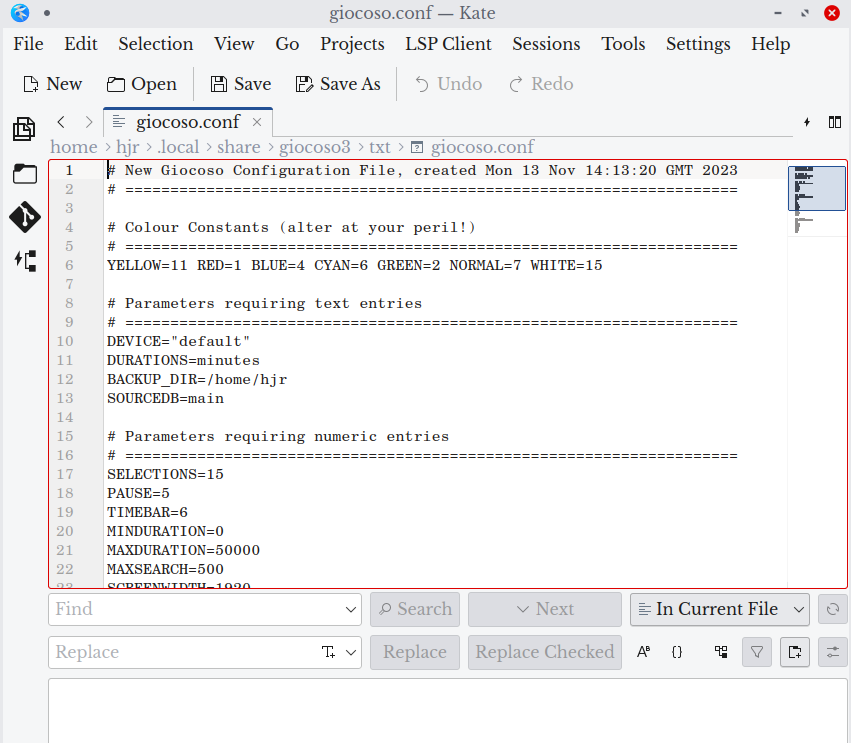Open the In Current File scope selector
The image size is (851, 743).
719,608
